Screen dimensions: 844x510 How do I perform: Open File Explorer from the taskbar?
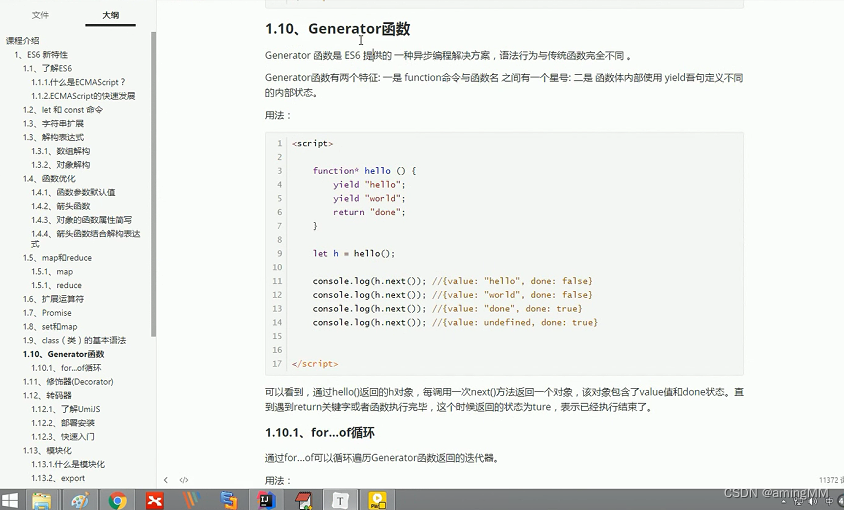42,500
